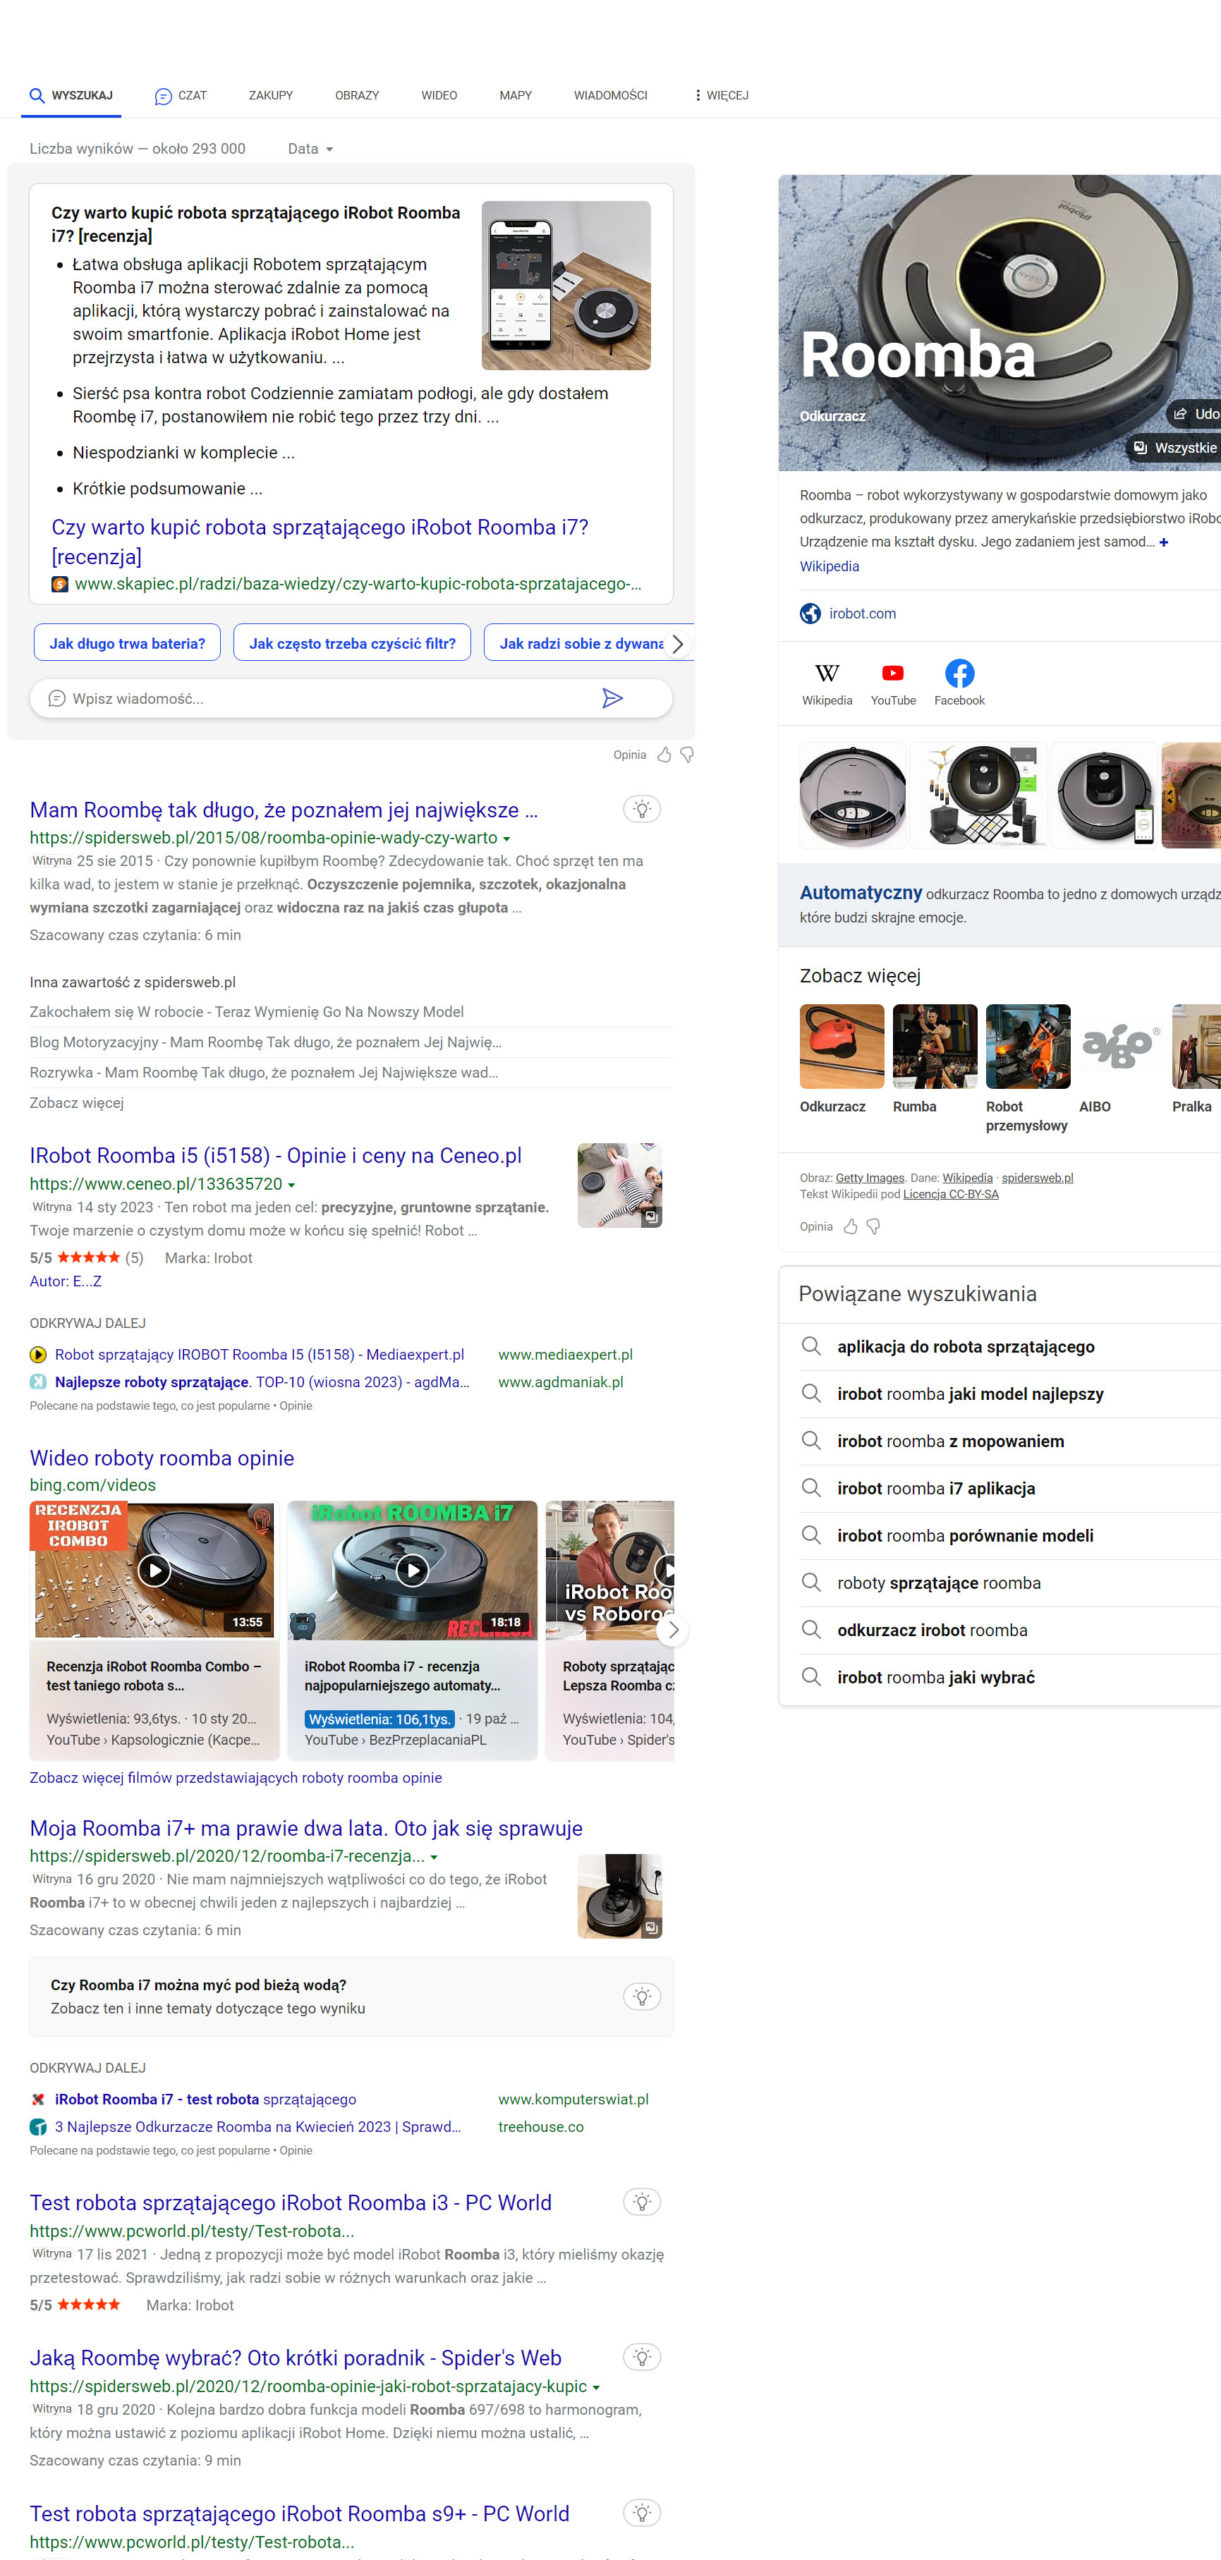
Task: Give thumbs up on the answer box Opinia
Action: tap(664, 755)
